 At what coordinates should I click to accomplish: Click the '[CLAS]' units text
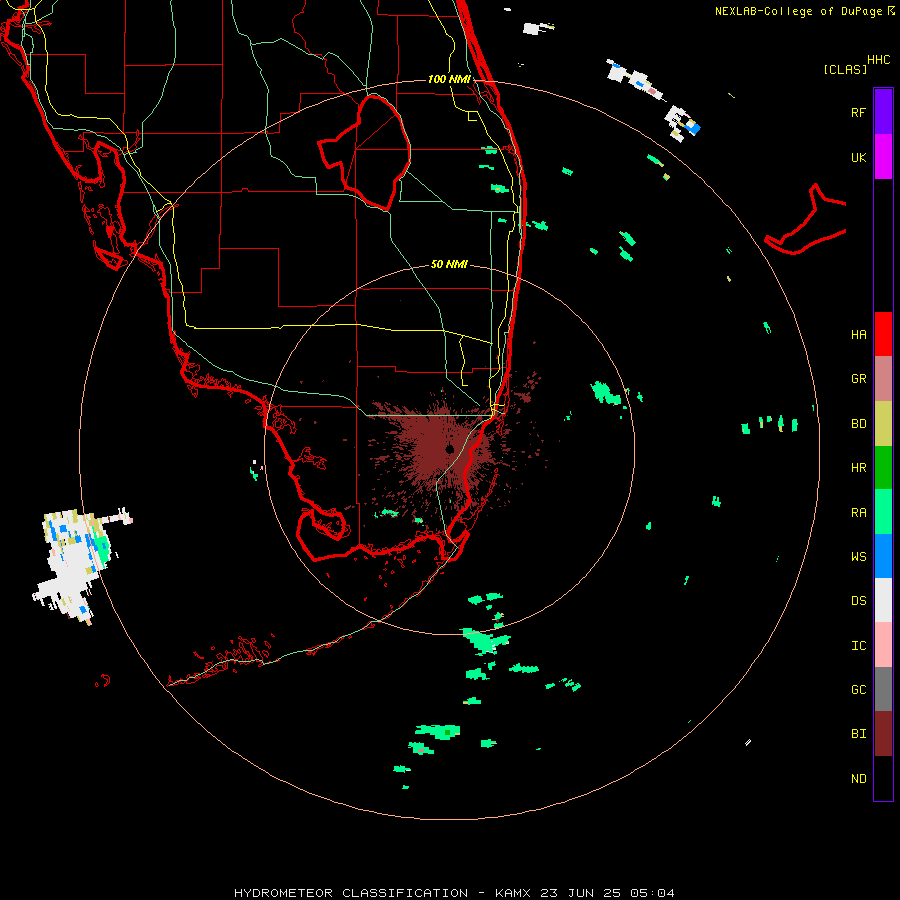(x=845, y=70)
